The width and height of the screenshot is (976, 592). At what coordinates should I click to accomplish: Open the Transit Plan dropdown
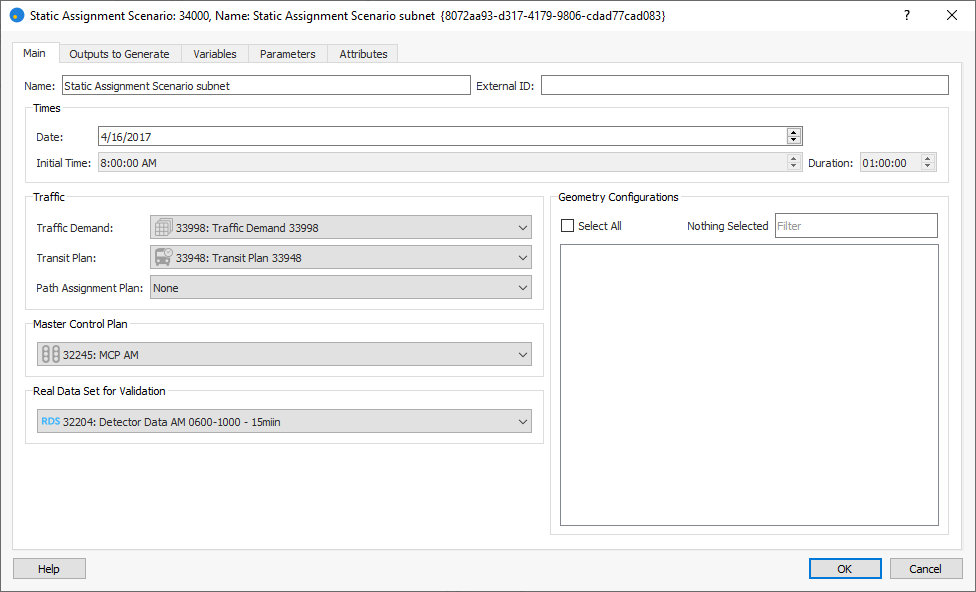click(523, 258)
